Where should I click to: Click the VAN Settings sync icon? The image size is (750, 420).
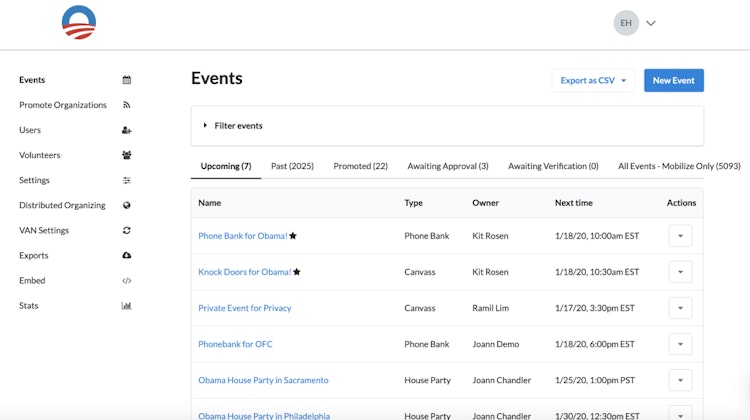click(x=127, y=230)
